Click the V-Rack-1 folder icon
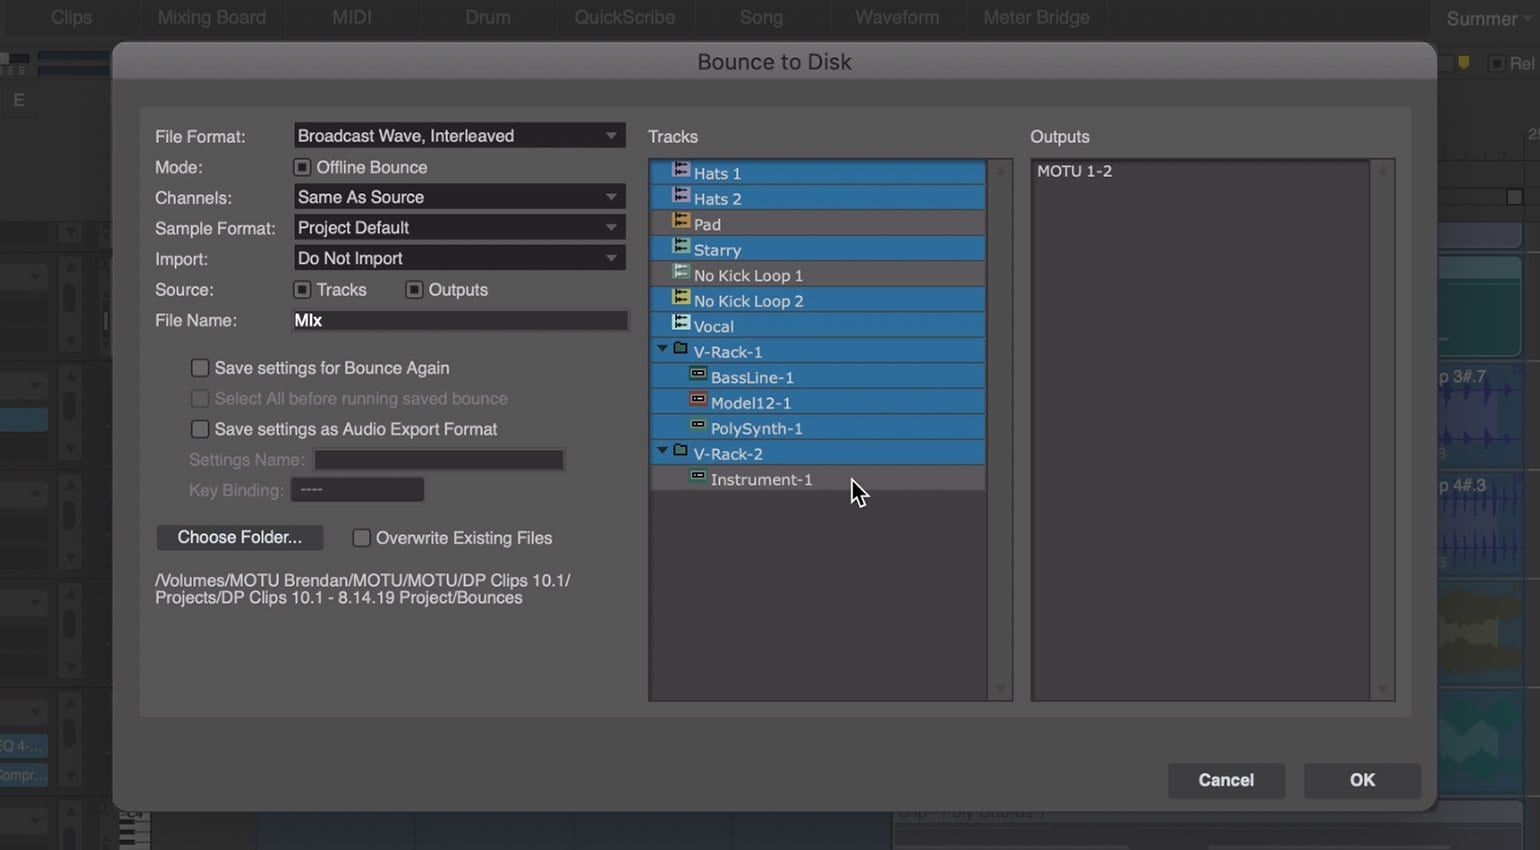1540x850 pixels. click(680, 350)
